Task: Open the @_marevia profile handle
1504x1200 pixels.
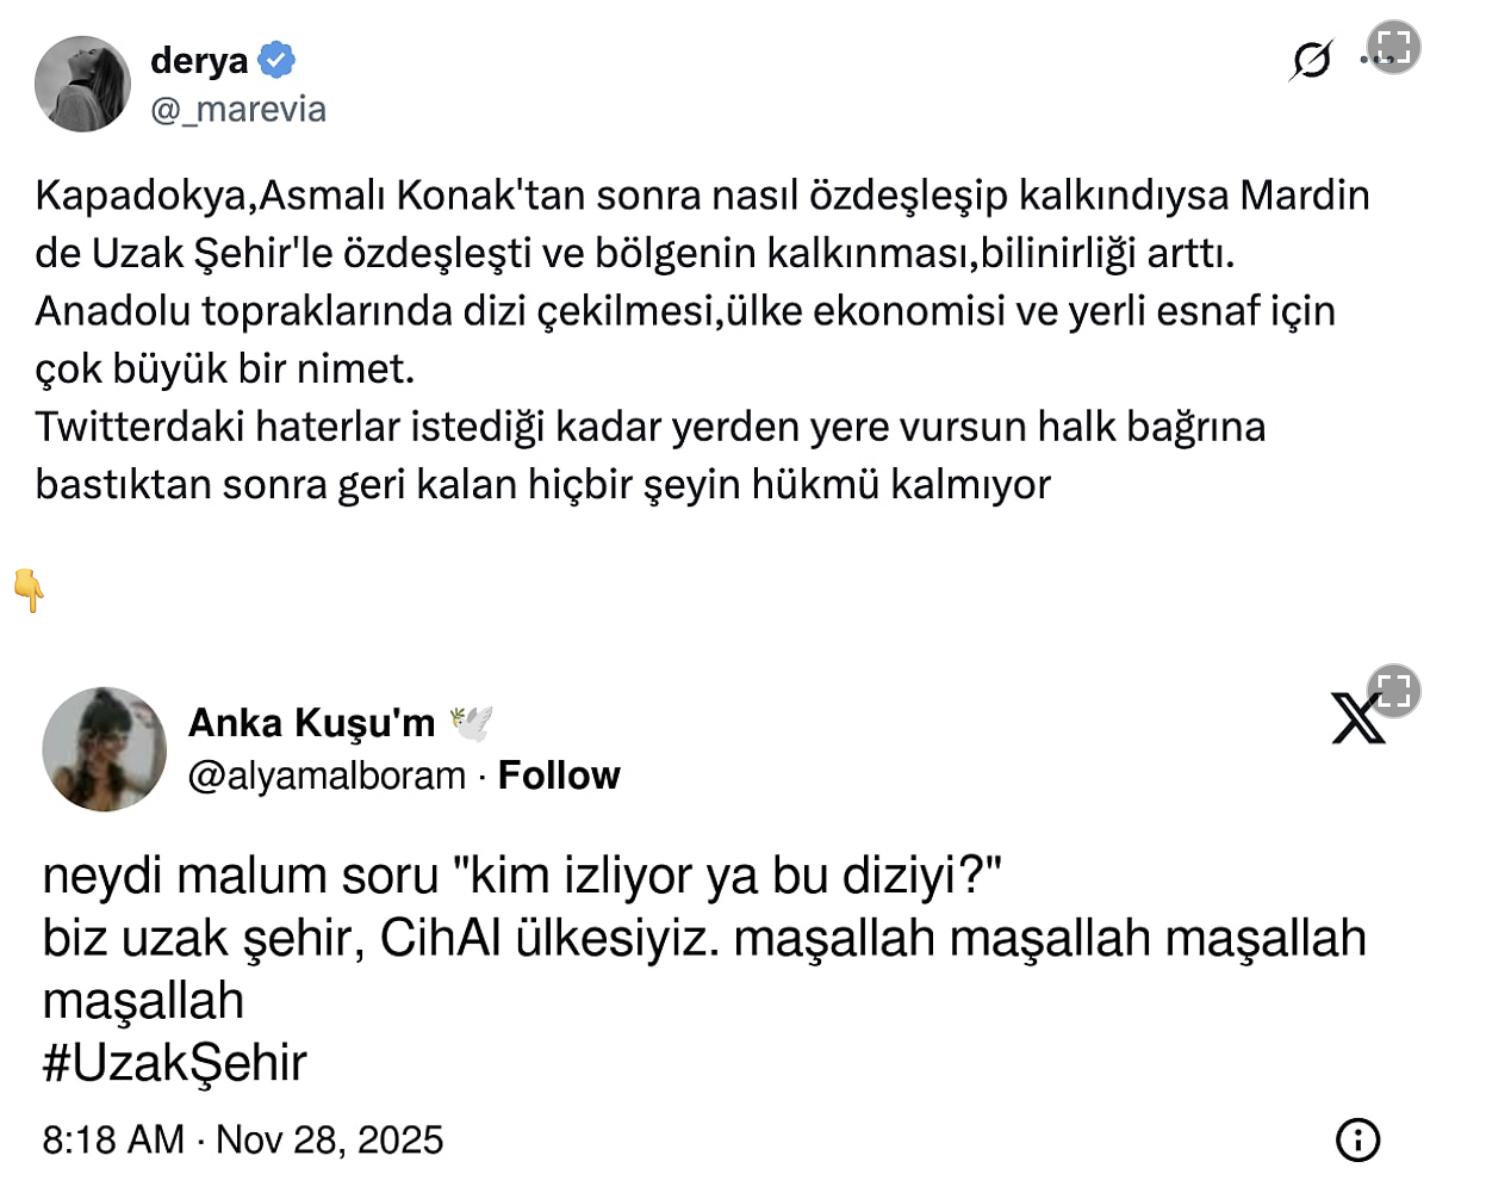Action: click(x=237, y=112)
